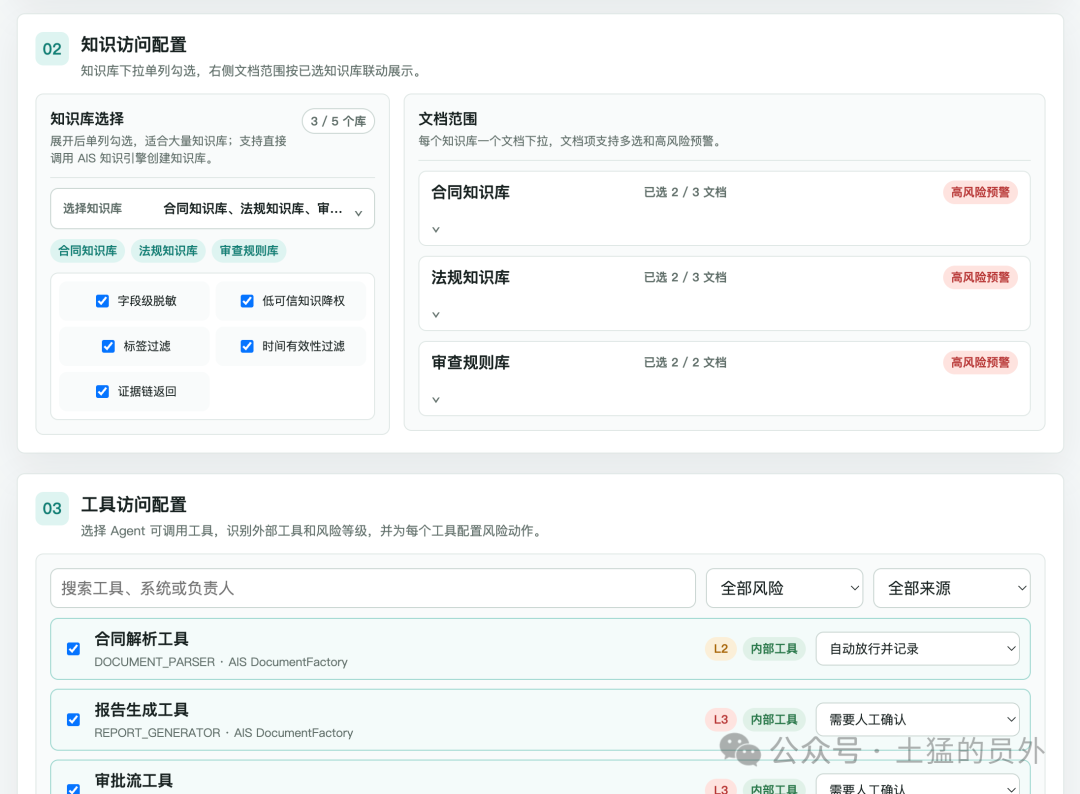Click 内部工具 tag on 报告生成工具
The image size is (1080, 794).
click(774, 720)
